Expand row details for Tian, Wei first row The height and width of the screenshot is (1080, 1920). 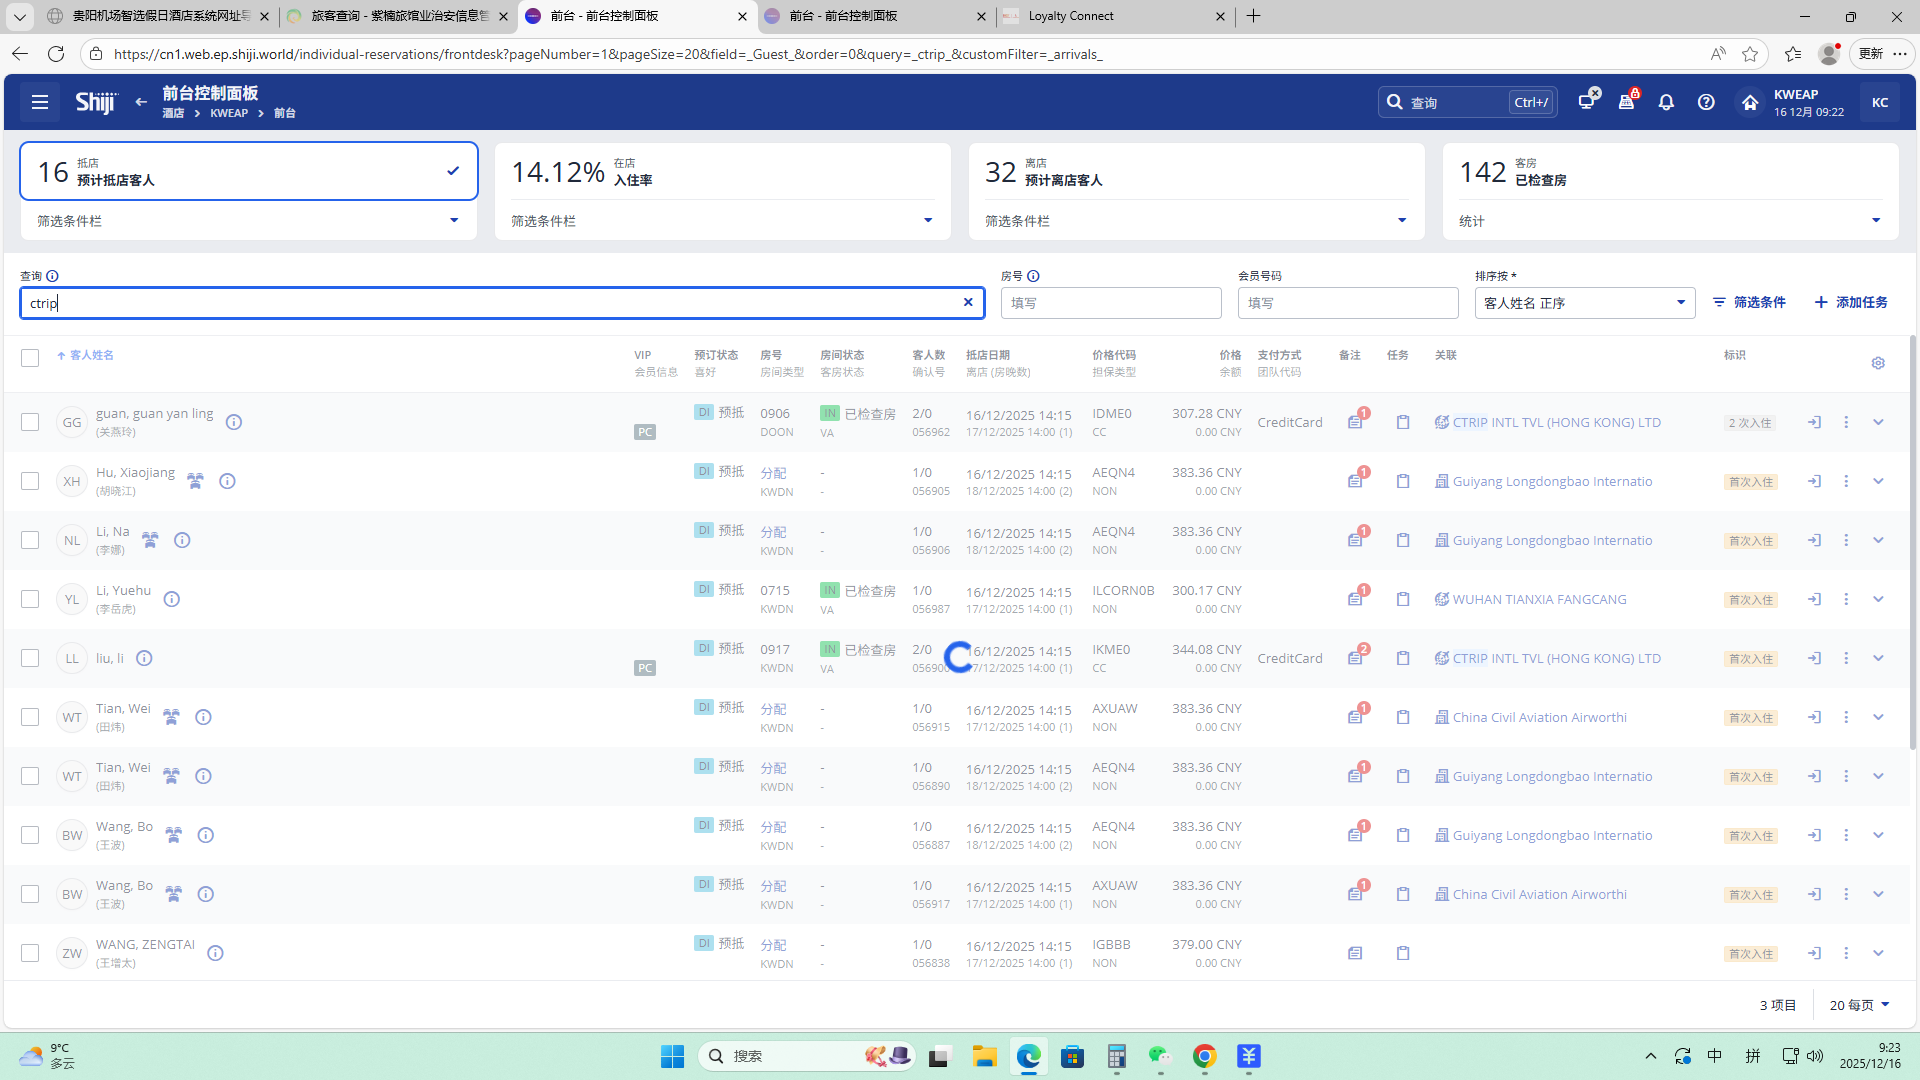[x=1878, y=717]
